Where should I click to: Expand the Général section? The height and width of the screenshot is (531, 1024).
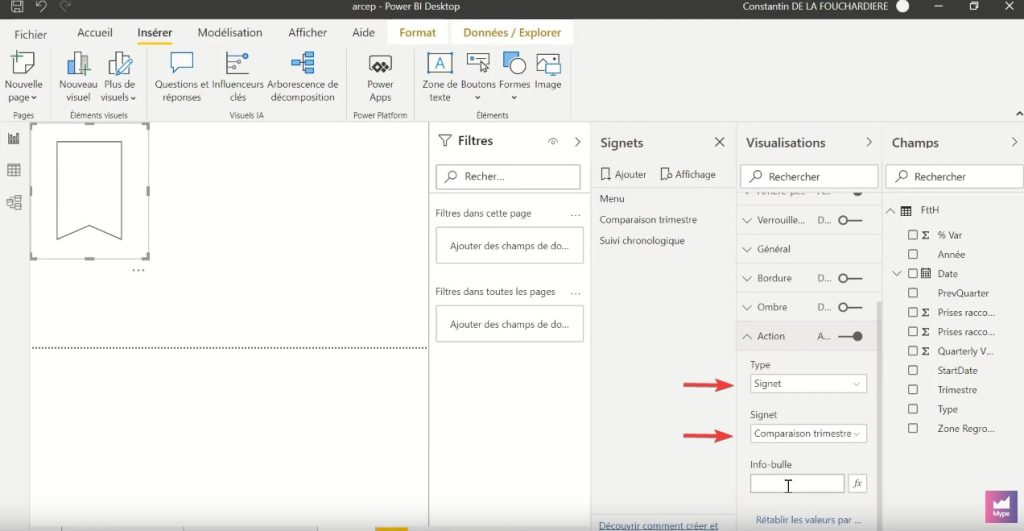[x=747, y=249]
